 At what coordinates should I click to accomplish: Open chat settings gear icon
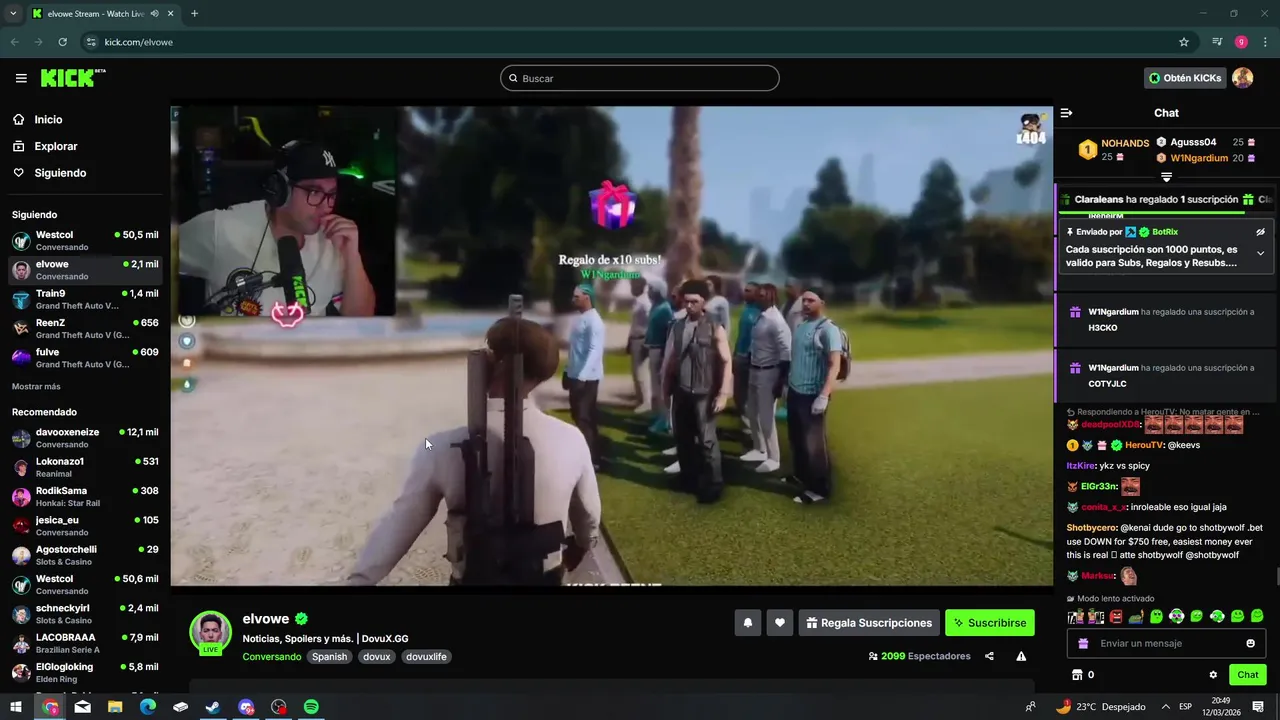pos(1213,675)
